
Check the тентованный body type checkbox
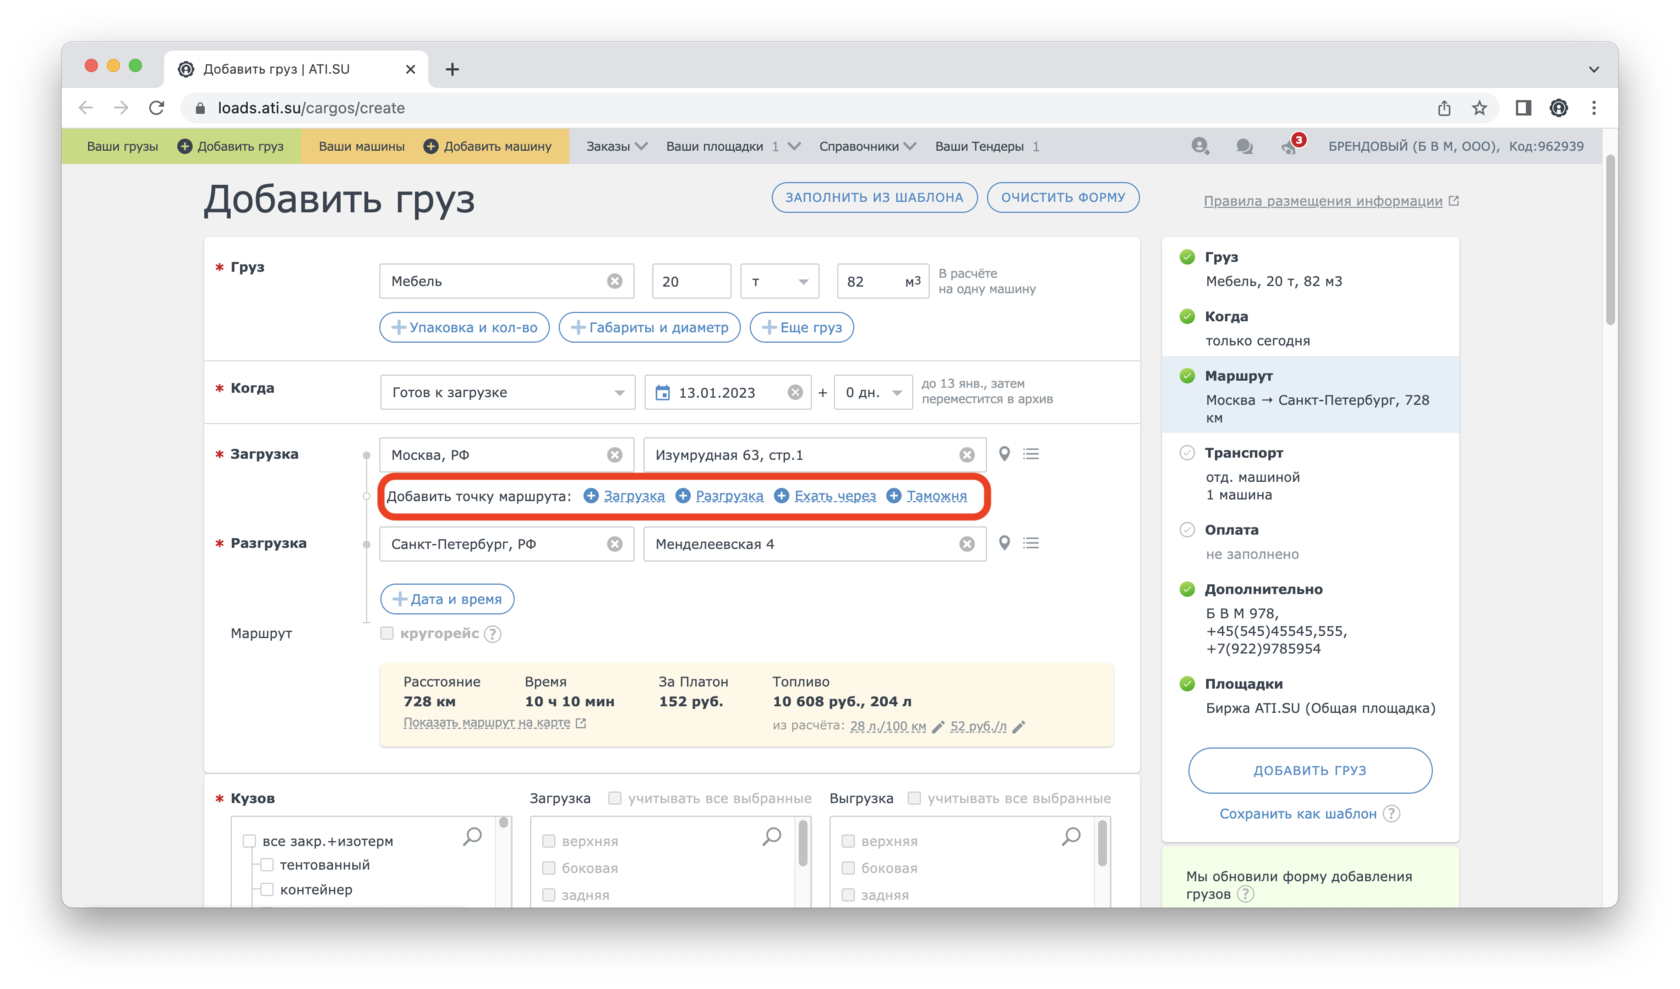pos(267,865)
